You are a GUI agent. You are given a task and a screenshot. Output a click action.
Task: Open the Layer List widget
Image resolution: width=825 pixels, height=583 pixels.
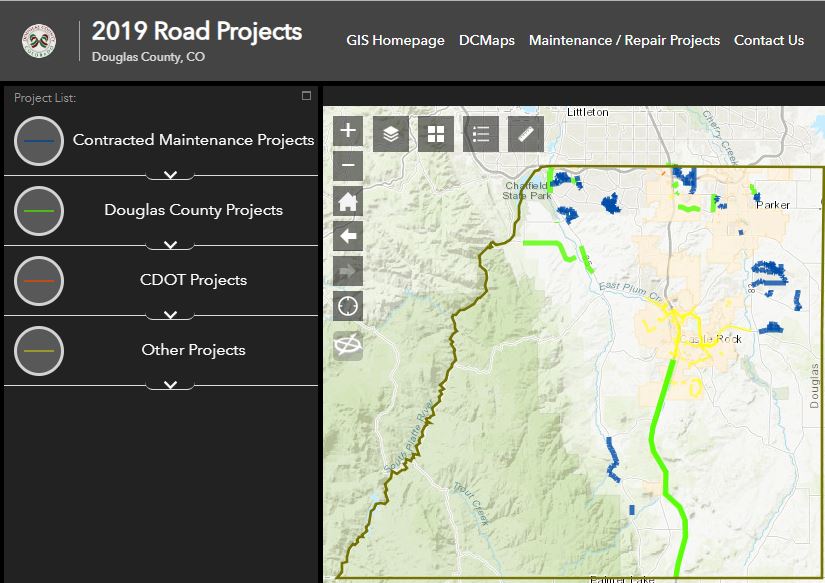[391, 134]
